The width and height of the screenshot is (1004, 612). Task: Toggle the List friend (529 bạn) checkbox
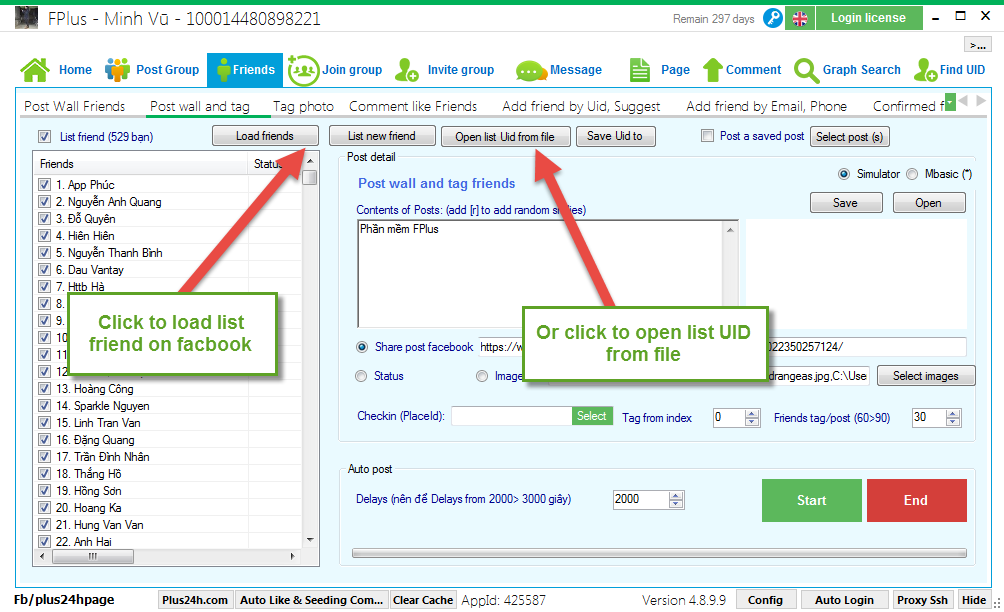coord(44,136)
